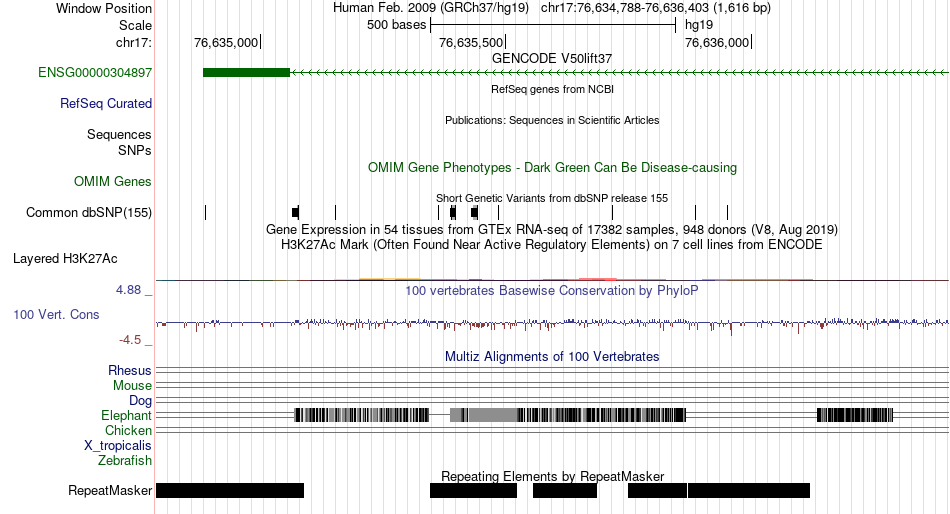This screenshot has height=514, width=950.
Task: Click Multiz Alignments of 100 Vertebrates title
Action: point(552,356)
